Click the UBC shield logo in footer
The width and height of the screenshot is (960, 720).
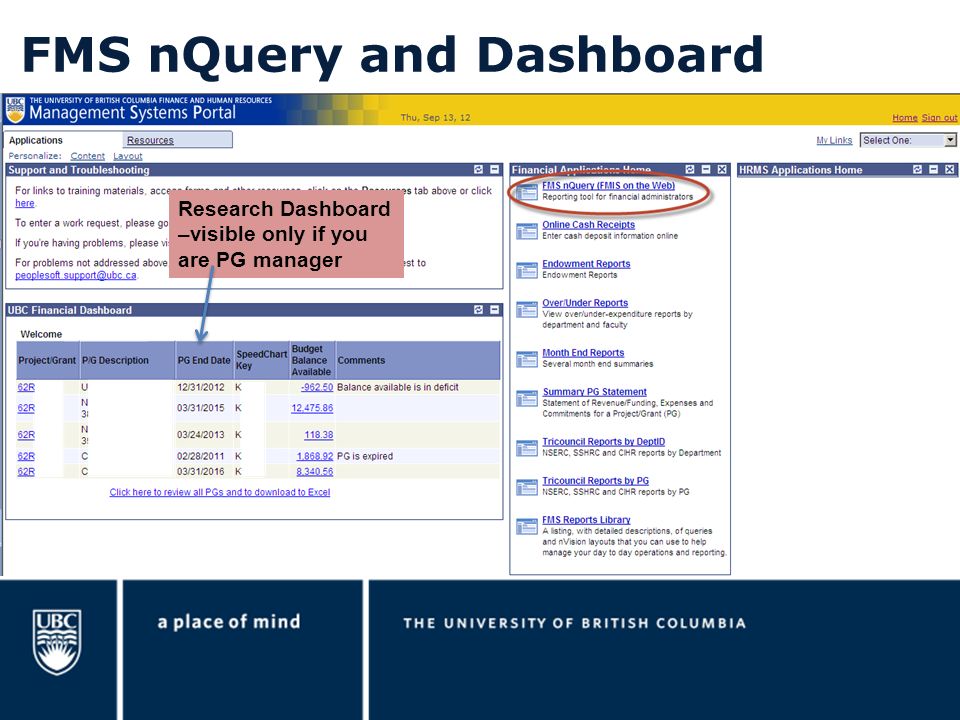tap(57, 642)
